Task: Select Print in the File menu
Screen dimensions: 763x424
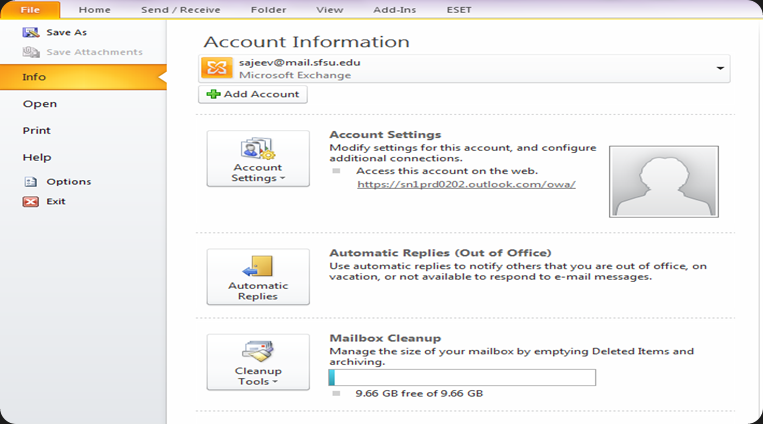Action: 37,130
